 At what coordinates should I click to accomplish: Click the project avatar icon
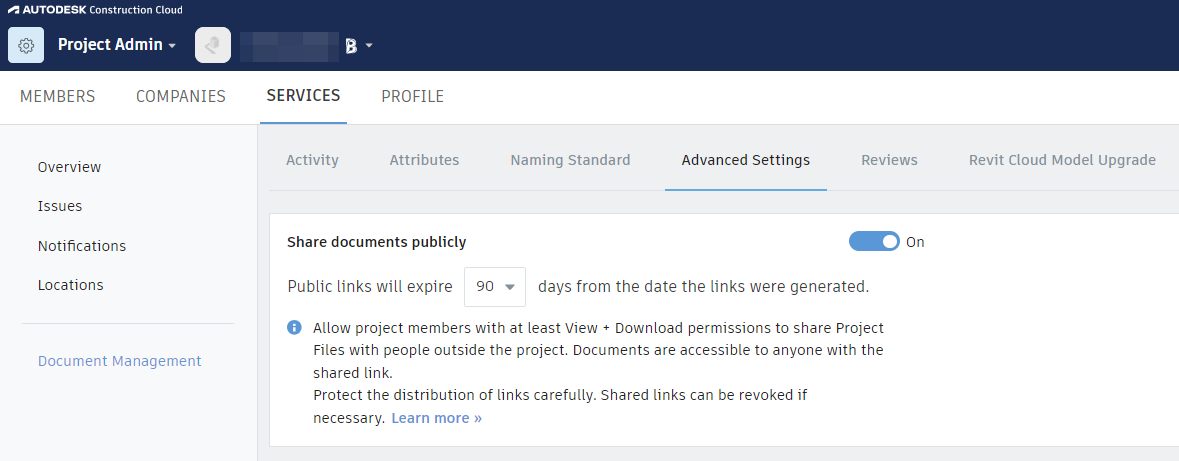point(213,45)
